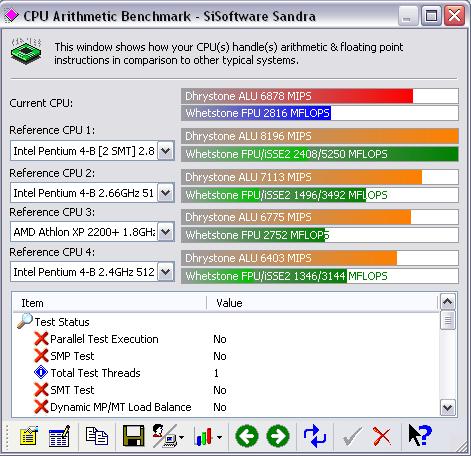Refresh the benchmark with blue arrows icon

[314, 436]
